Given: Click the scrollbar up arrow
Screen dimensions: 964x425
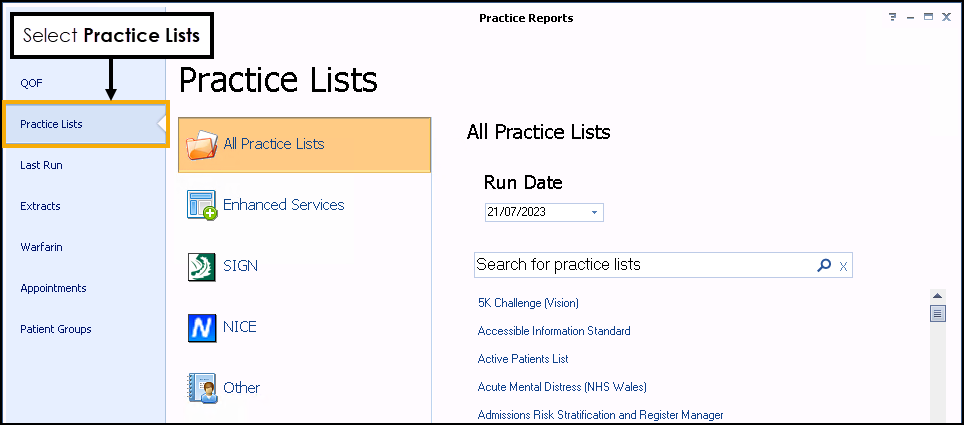Looking at the screenshot, I should coord(938,296).
